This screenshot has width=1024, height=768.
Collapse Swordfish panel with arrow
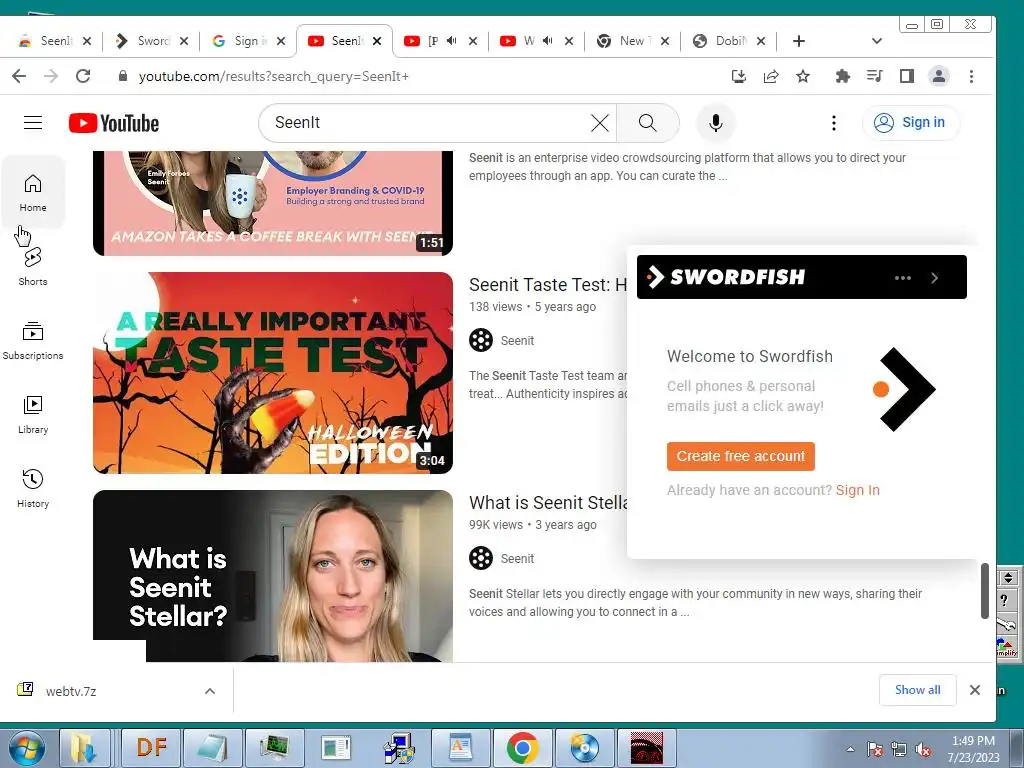click(935, 278)
